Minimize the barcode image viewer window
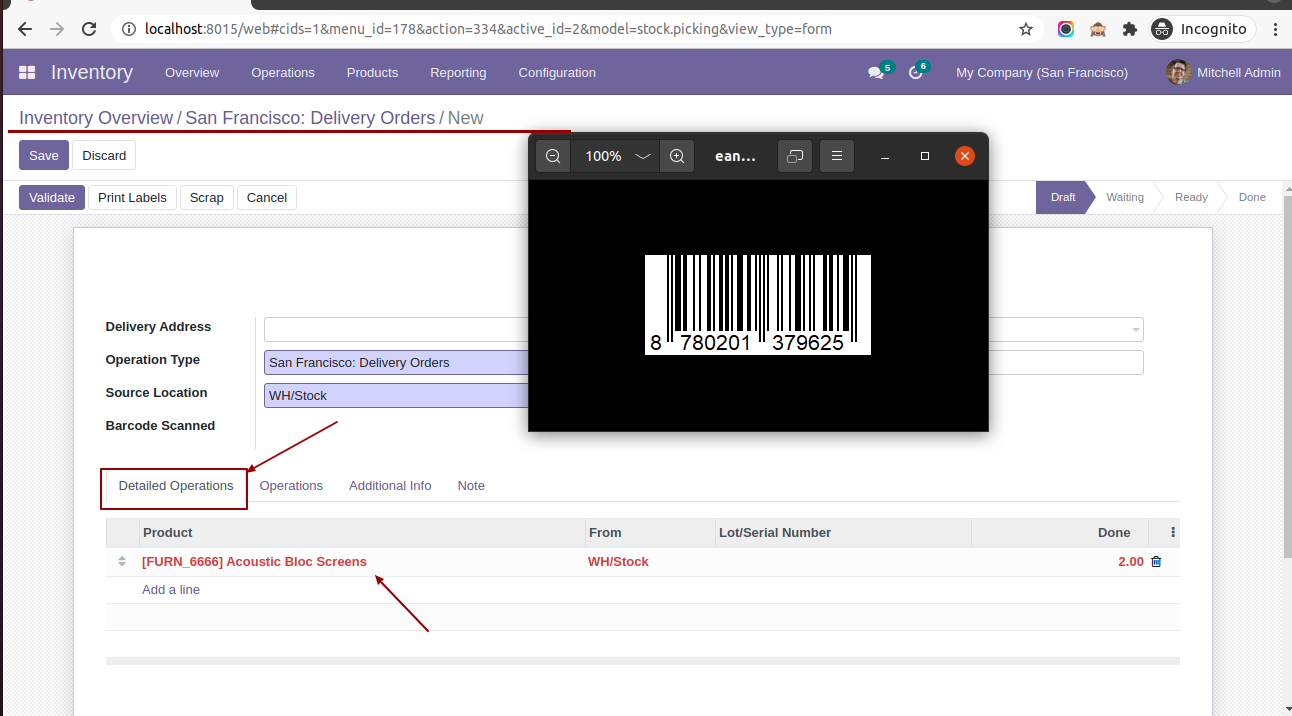 [885, 156]
